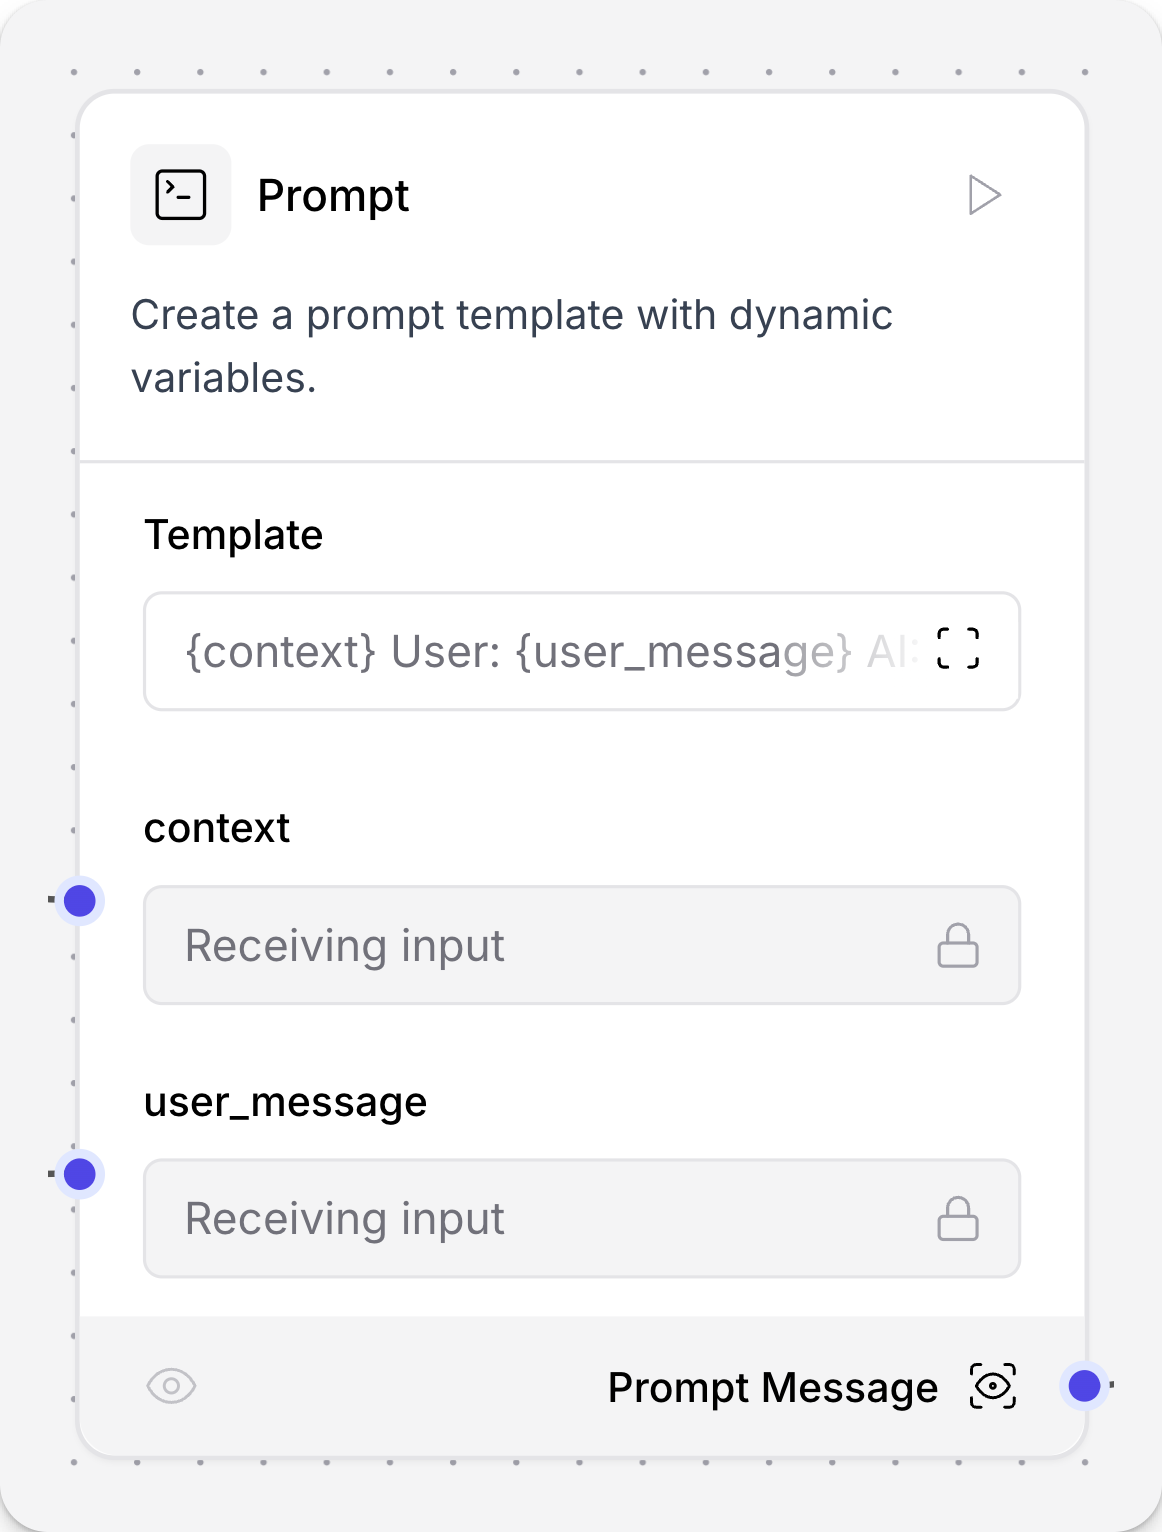Screen dimensions: 1162x1532
Task: Run the Prompt component via the play icon
Action: tap(983, 195)
